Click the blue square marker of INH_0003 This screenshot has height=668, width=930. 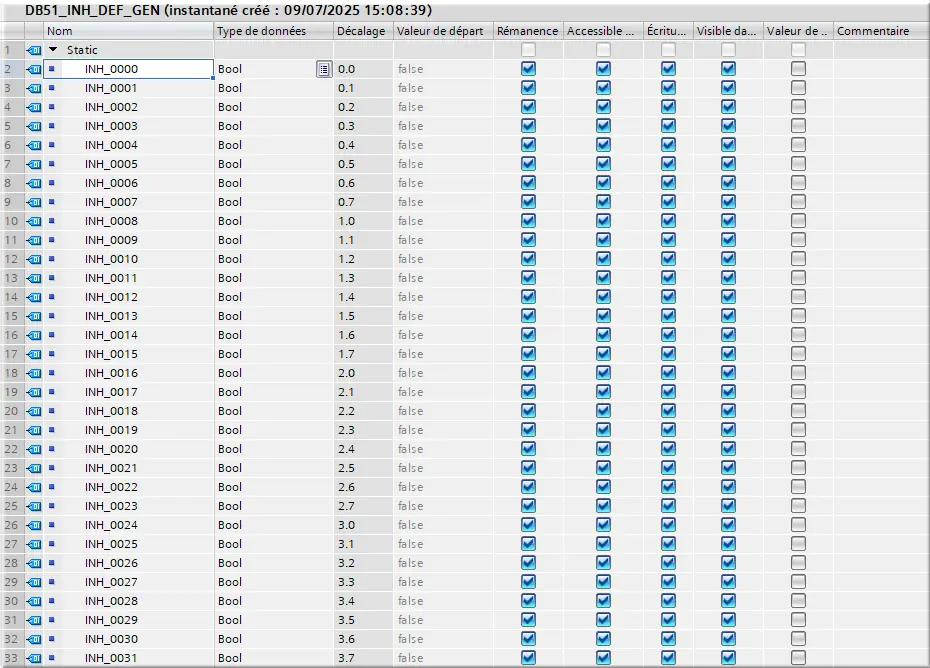(52, 126)
